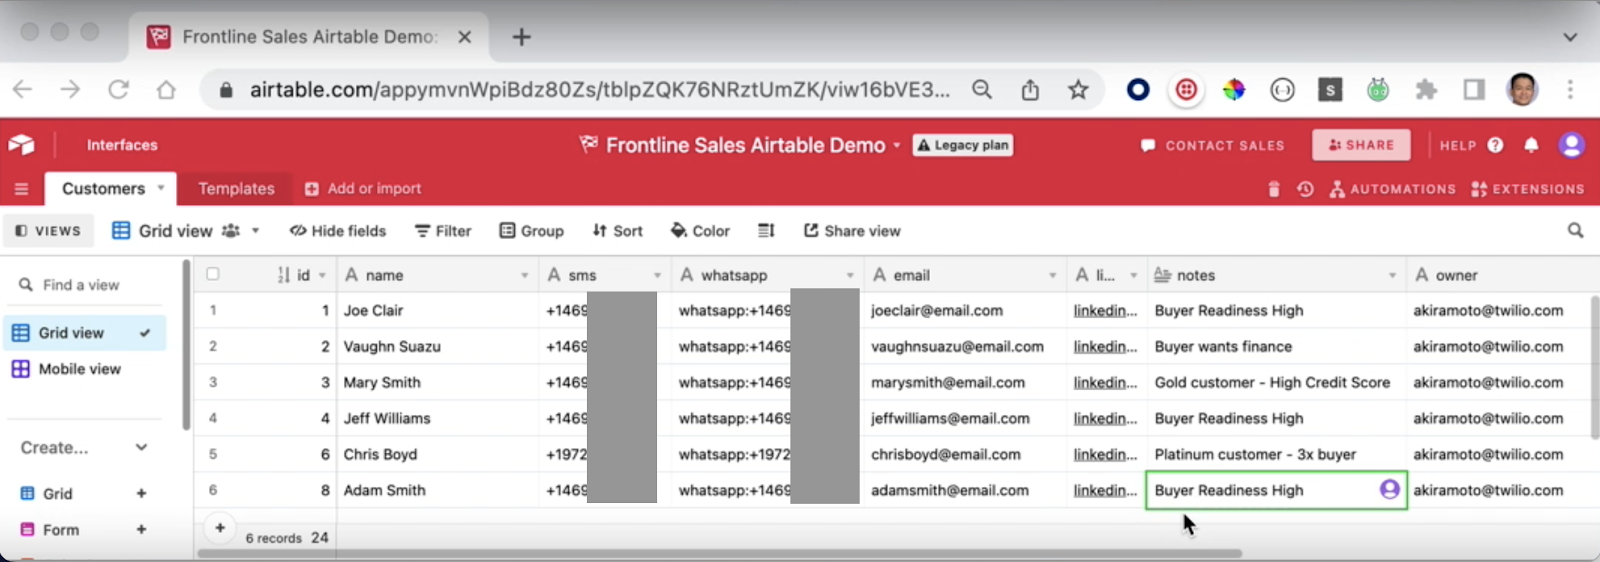Open base trash icon
Viewport: 1600px width, 562px height.
coord(1273,189)
